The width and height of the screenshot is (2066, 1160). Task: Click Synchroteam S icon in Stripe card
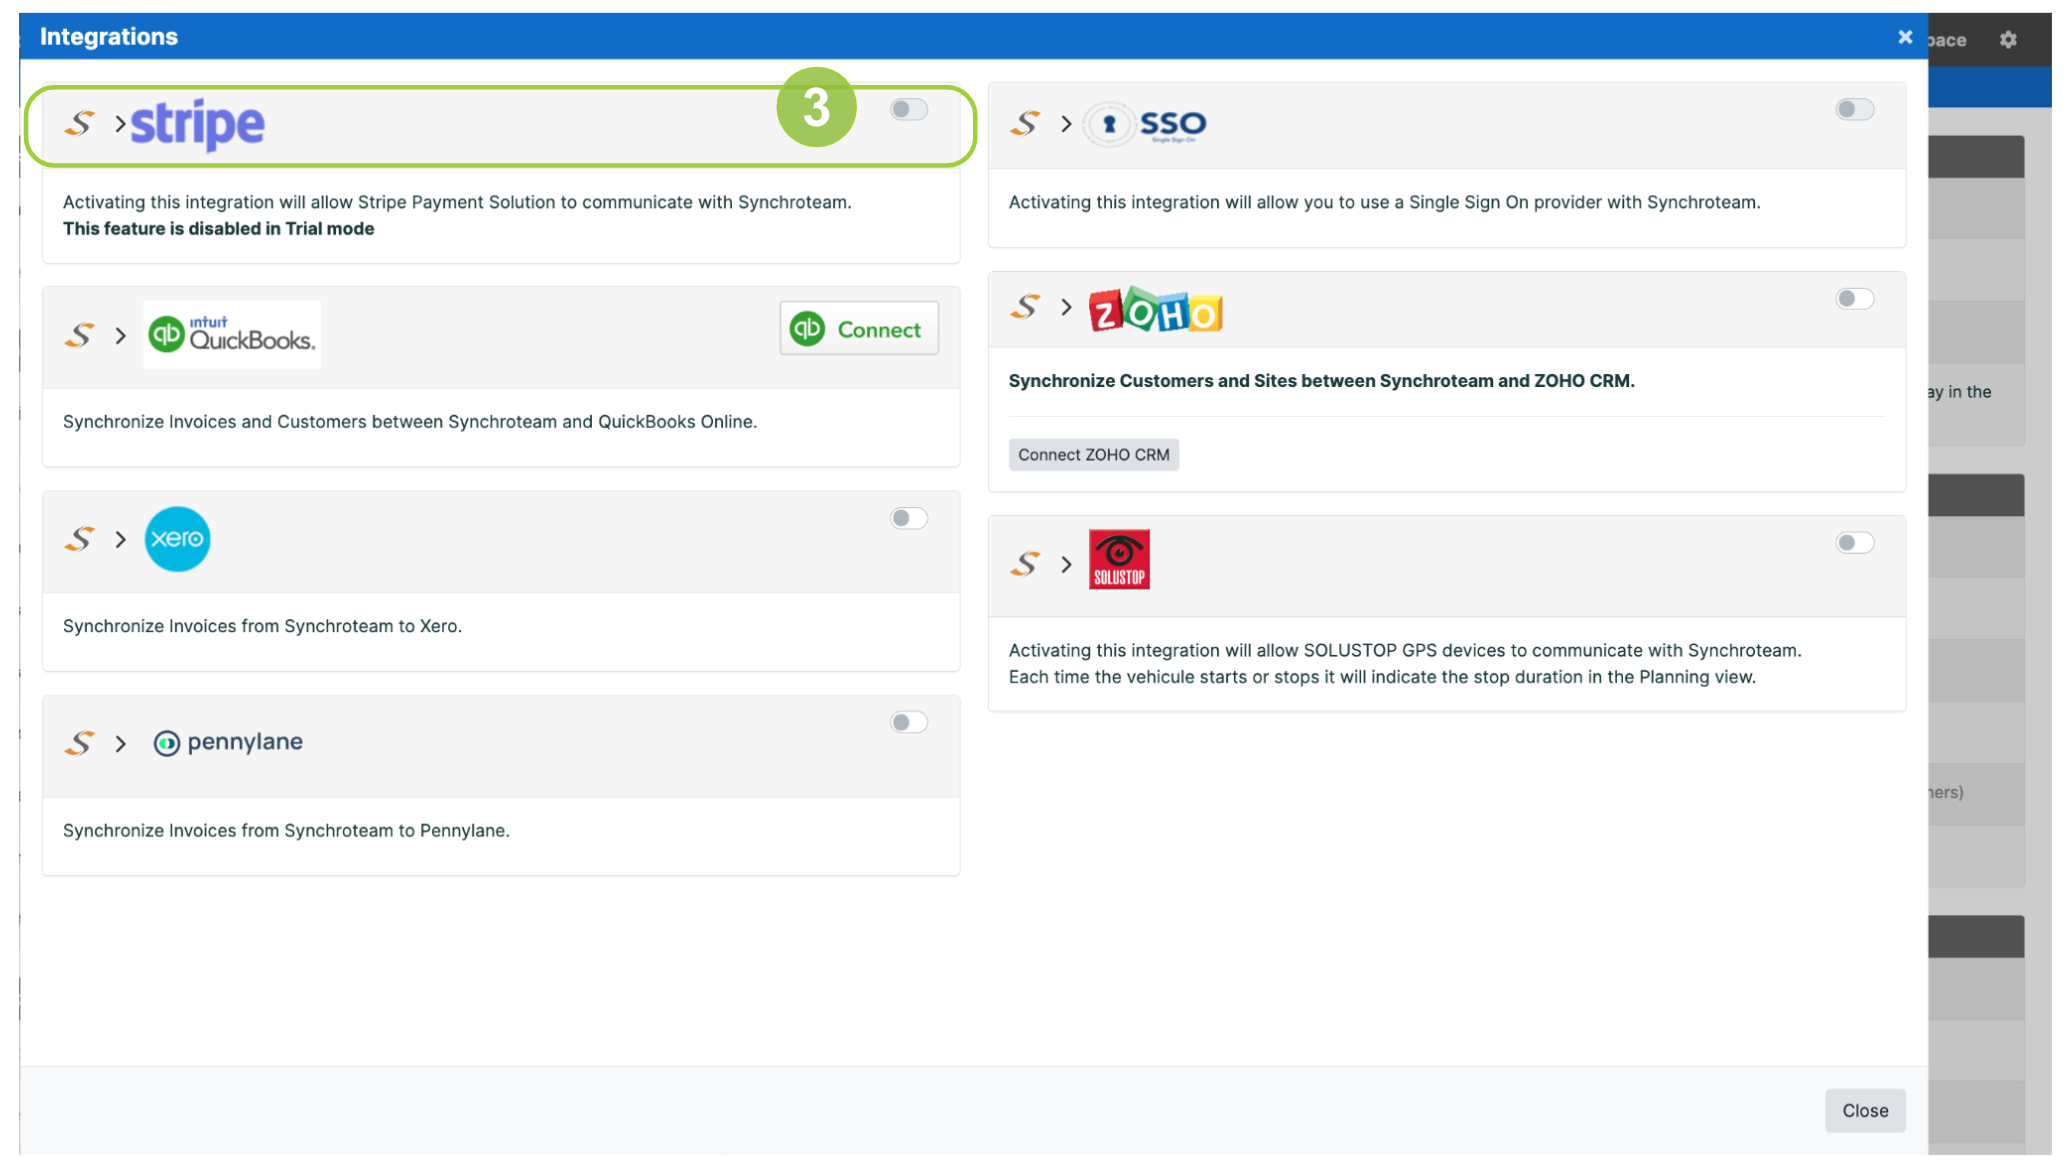pyautogui.click(x=80, y=123)
